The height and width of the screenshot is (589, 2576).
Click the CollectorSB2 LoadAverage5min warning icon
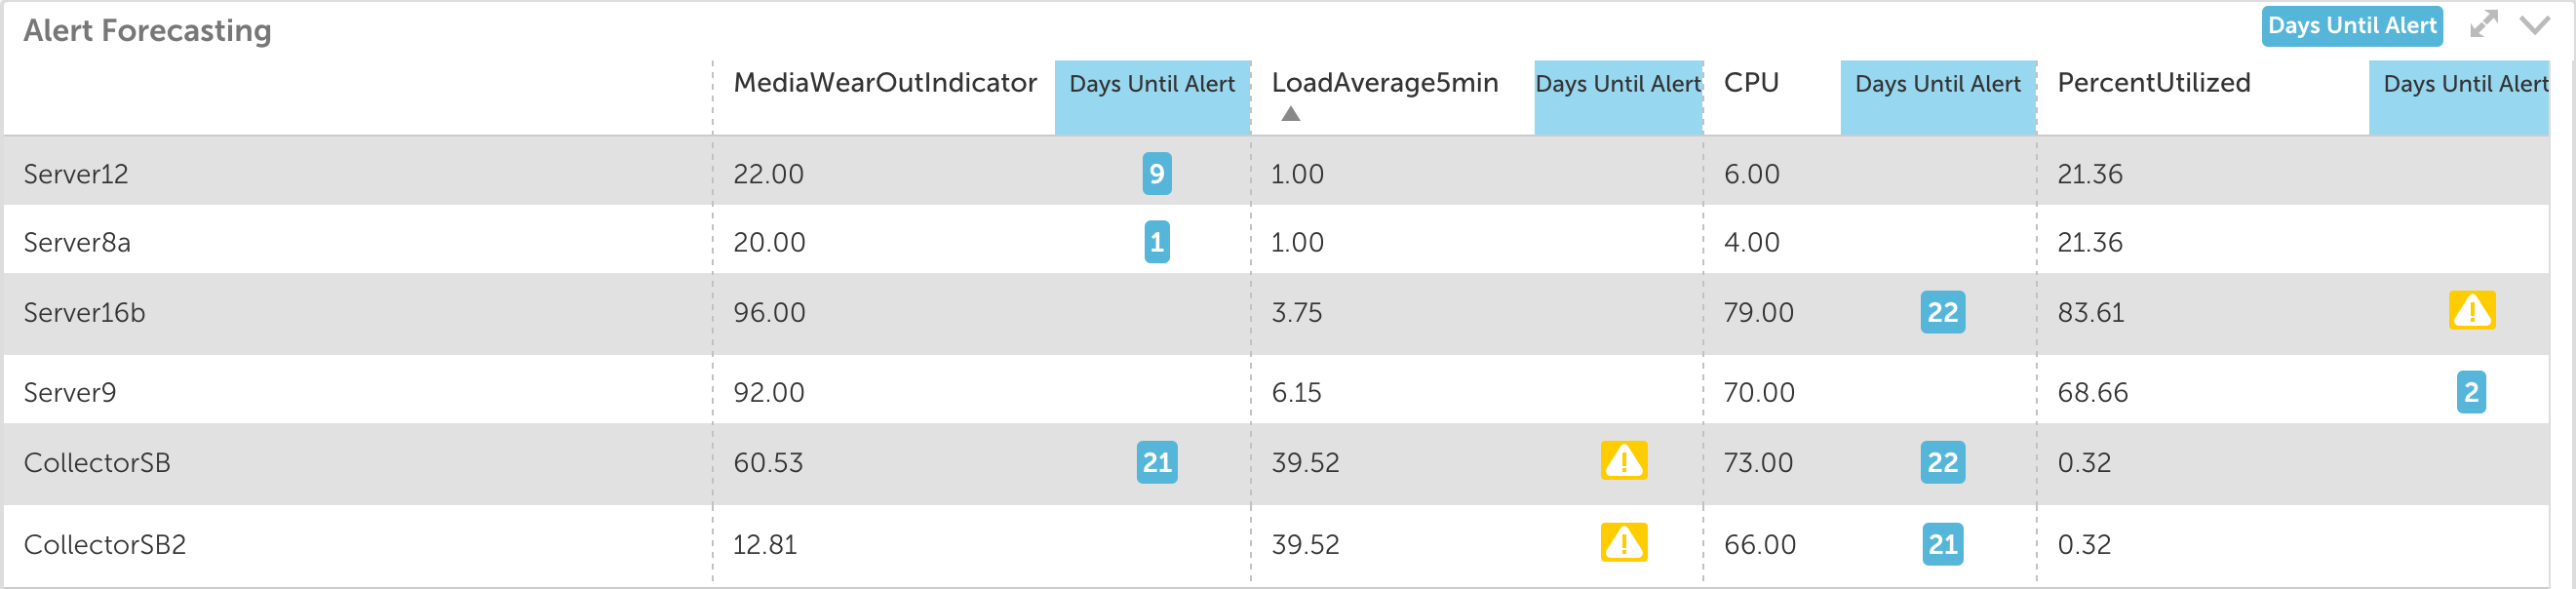1623,543
